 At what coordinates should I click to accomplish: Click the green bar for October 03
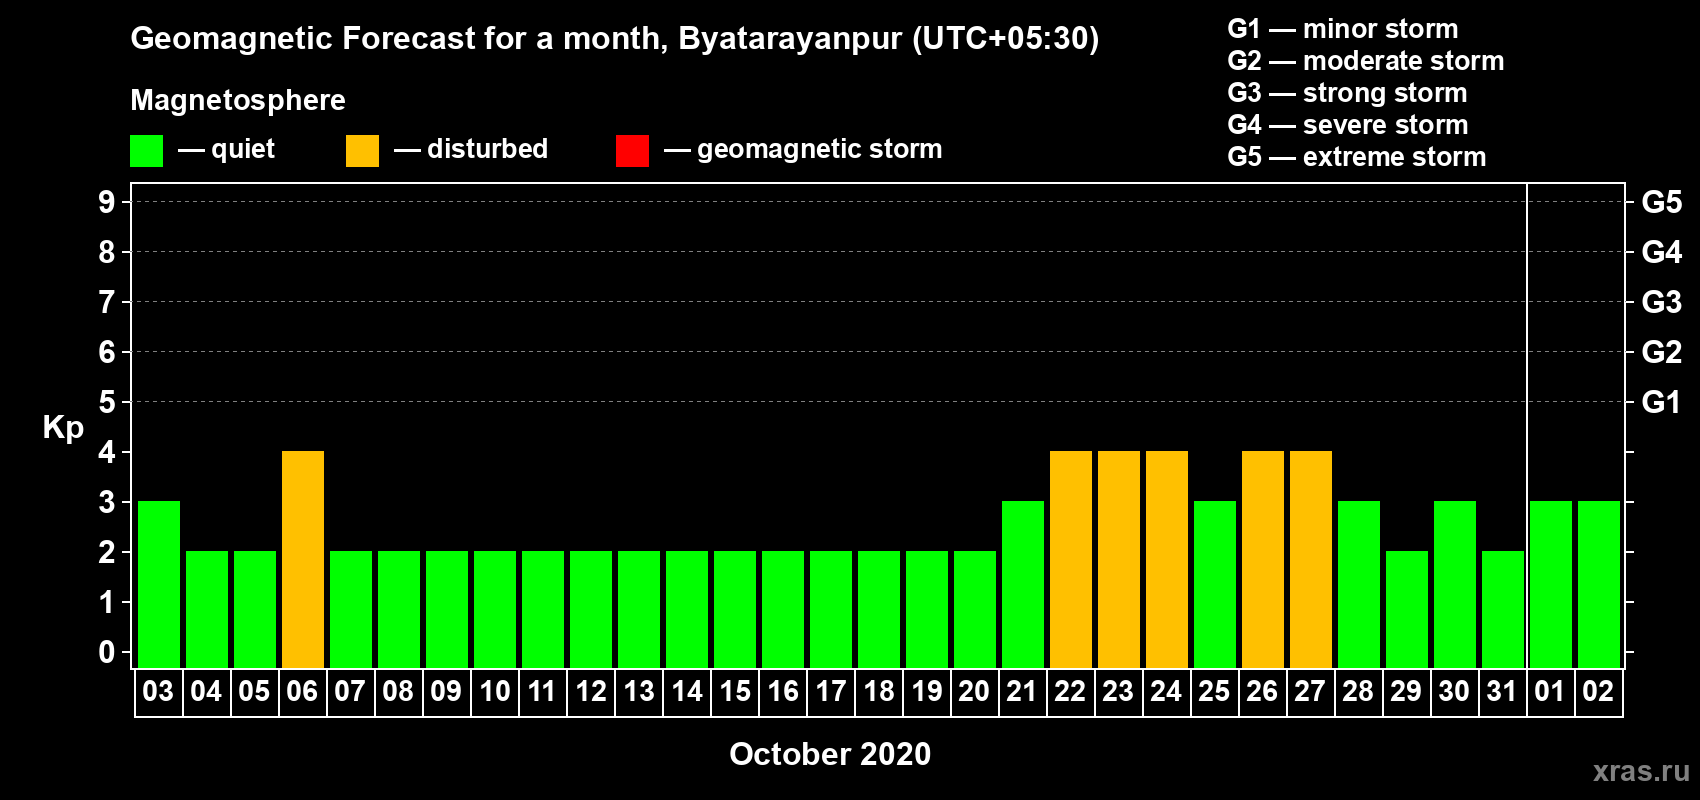click(159, 584)
